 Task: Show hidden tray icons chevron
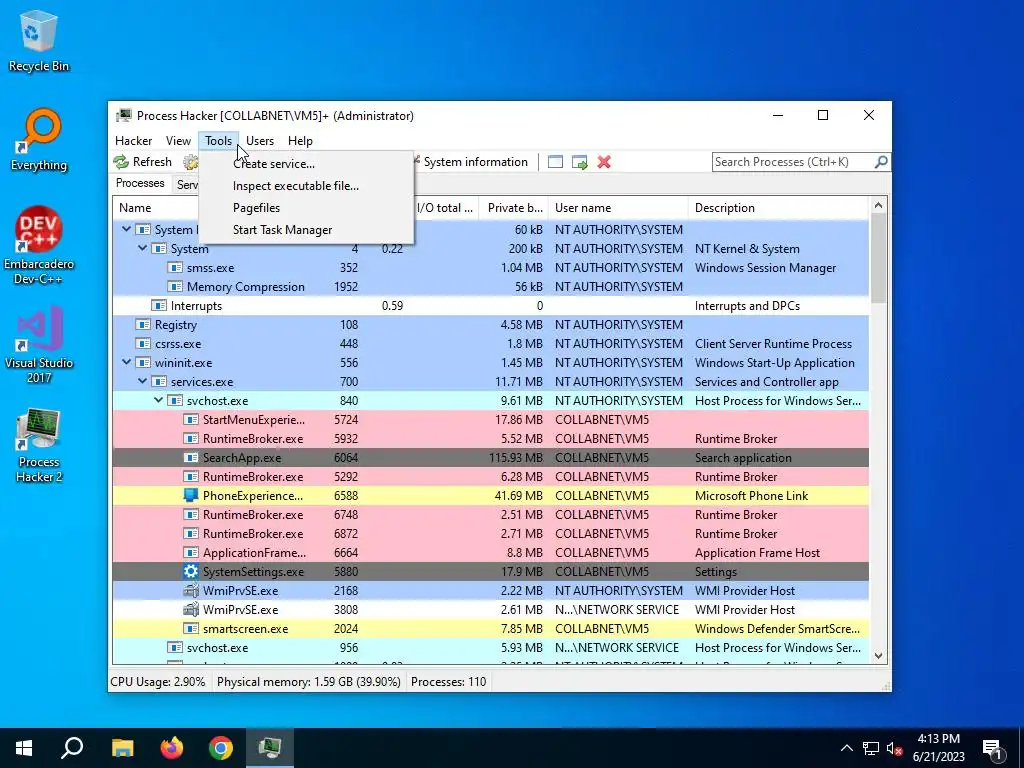[x=846, y=748]
